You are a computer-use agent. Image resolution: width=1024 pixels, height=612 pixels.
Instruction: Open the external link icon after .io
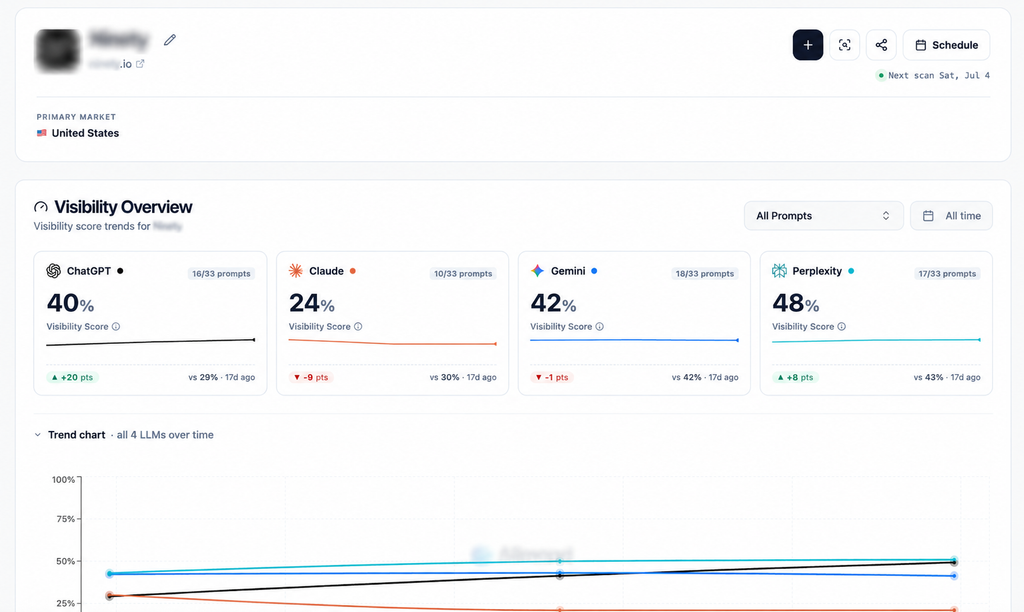coord(140,63)
